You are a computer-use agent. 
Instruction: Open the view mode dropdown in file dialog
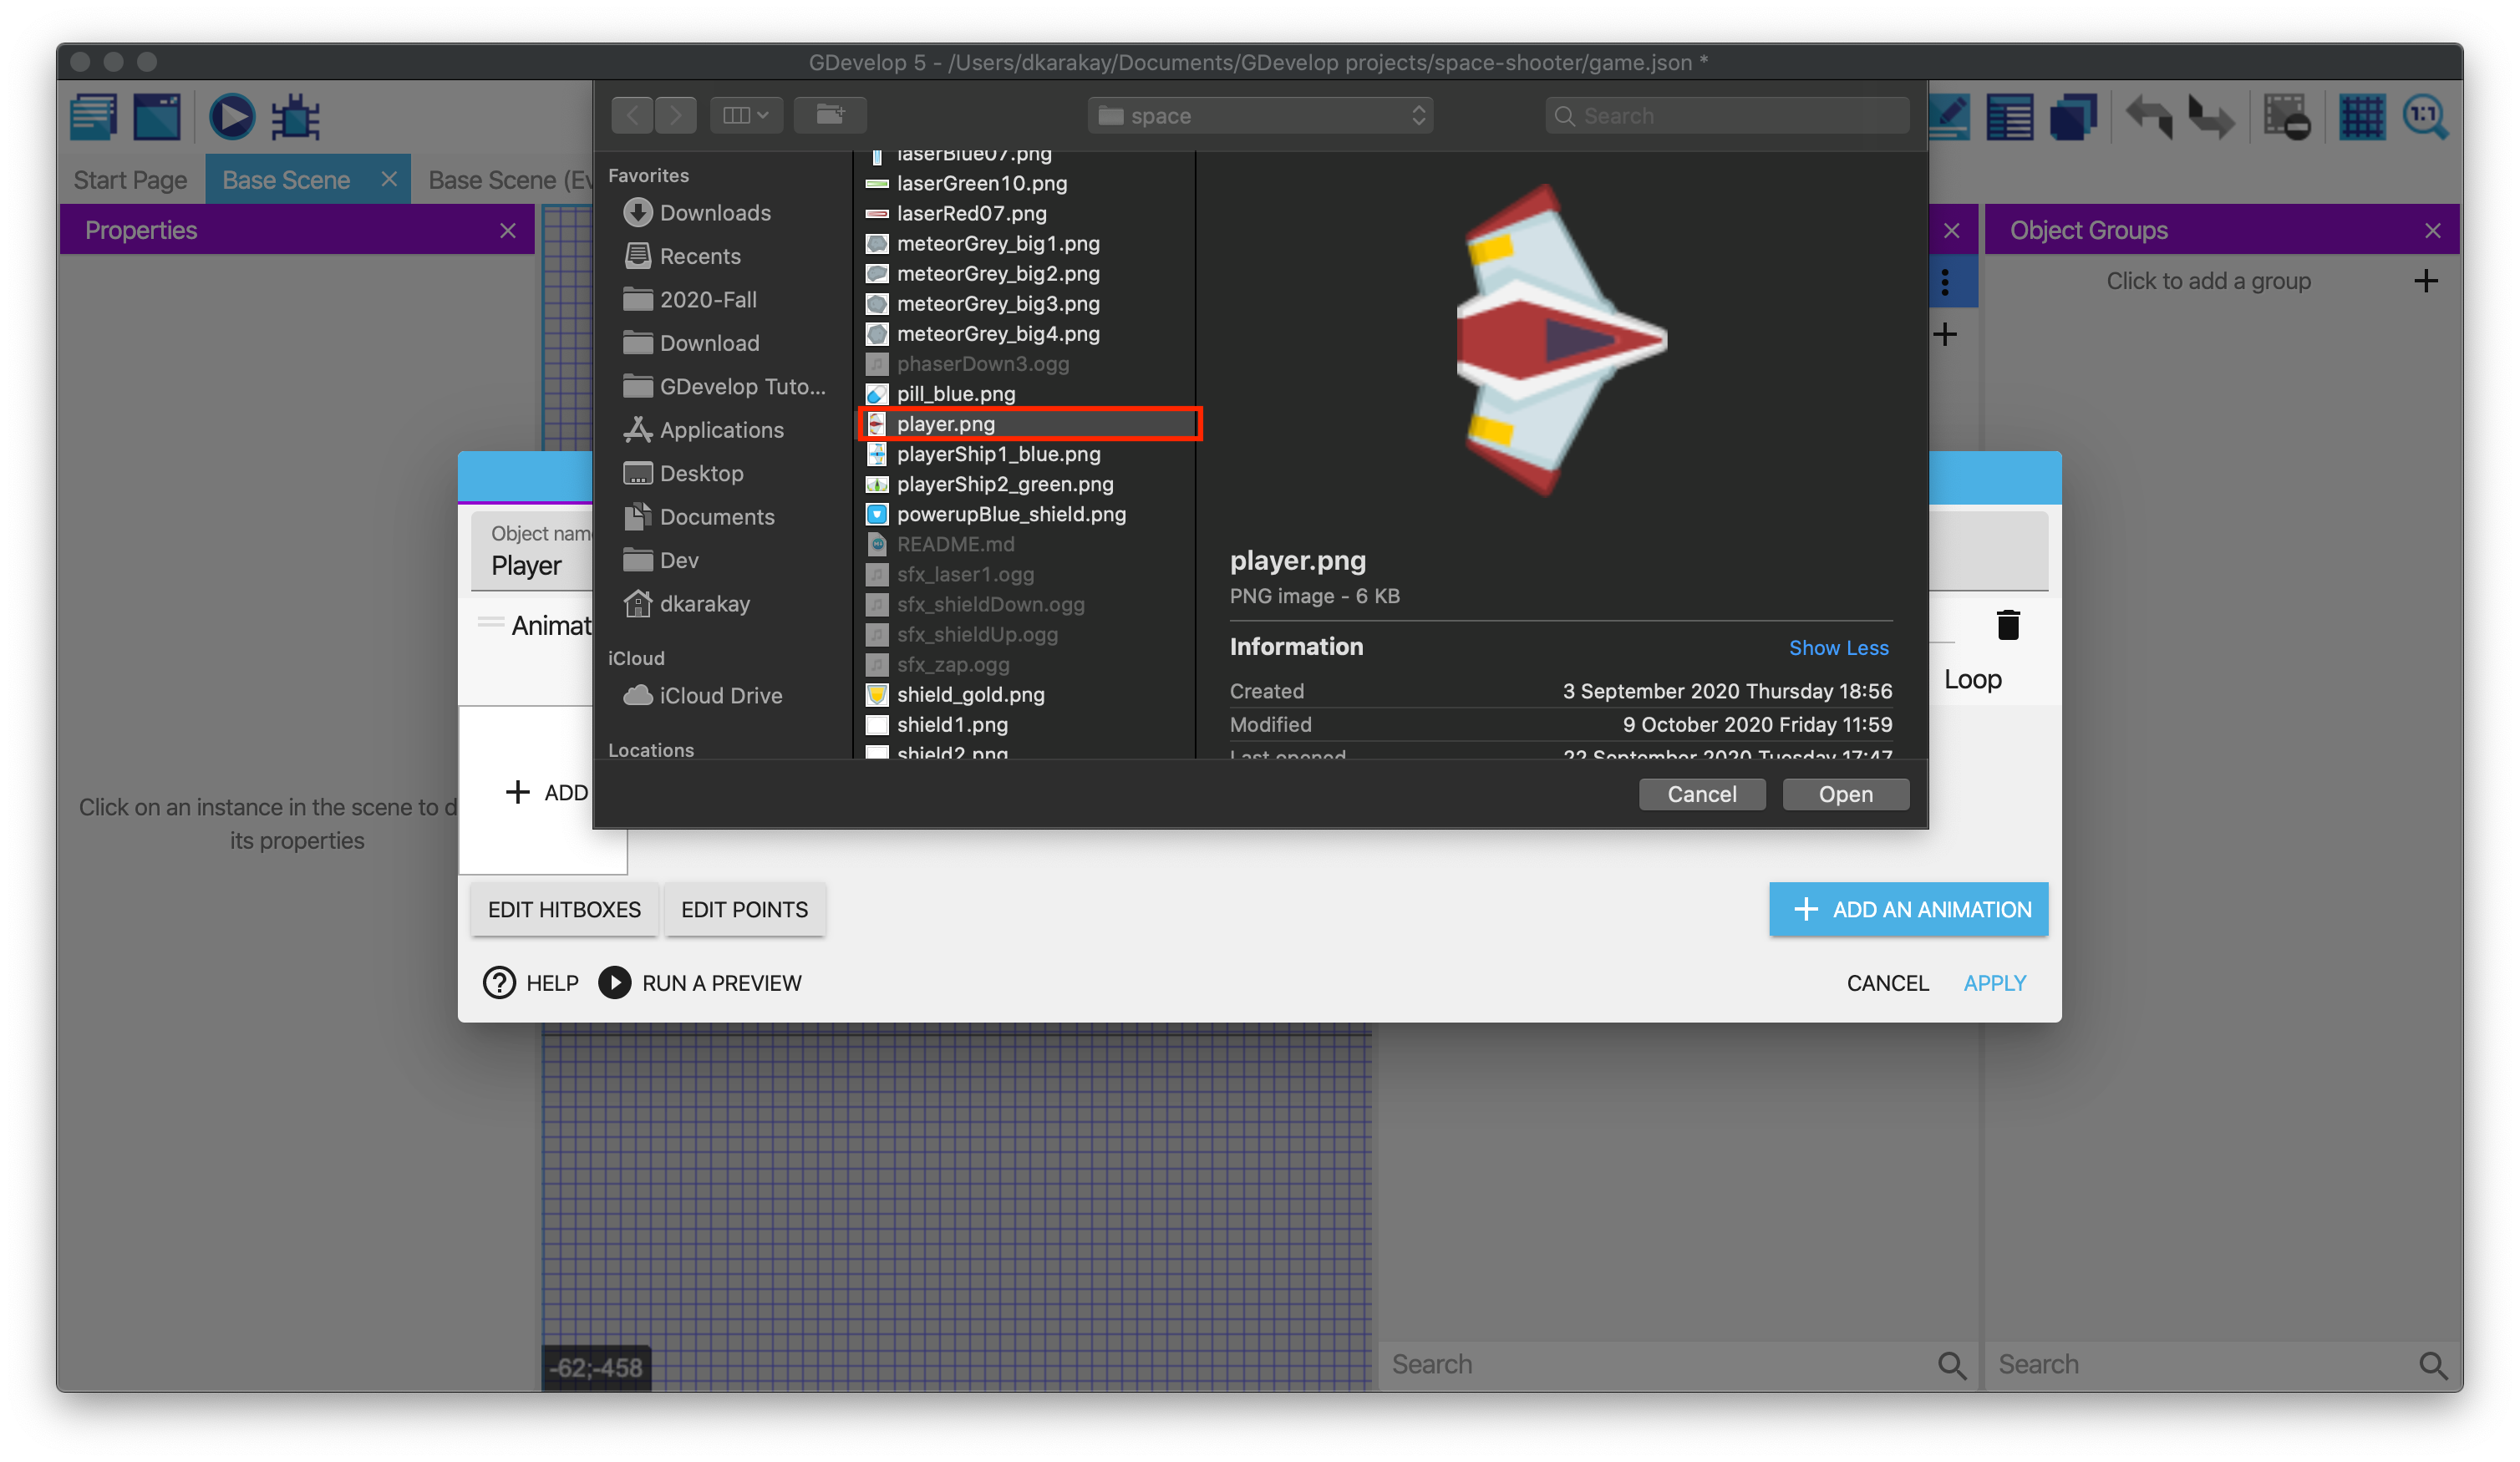click(746, 115)
